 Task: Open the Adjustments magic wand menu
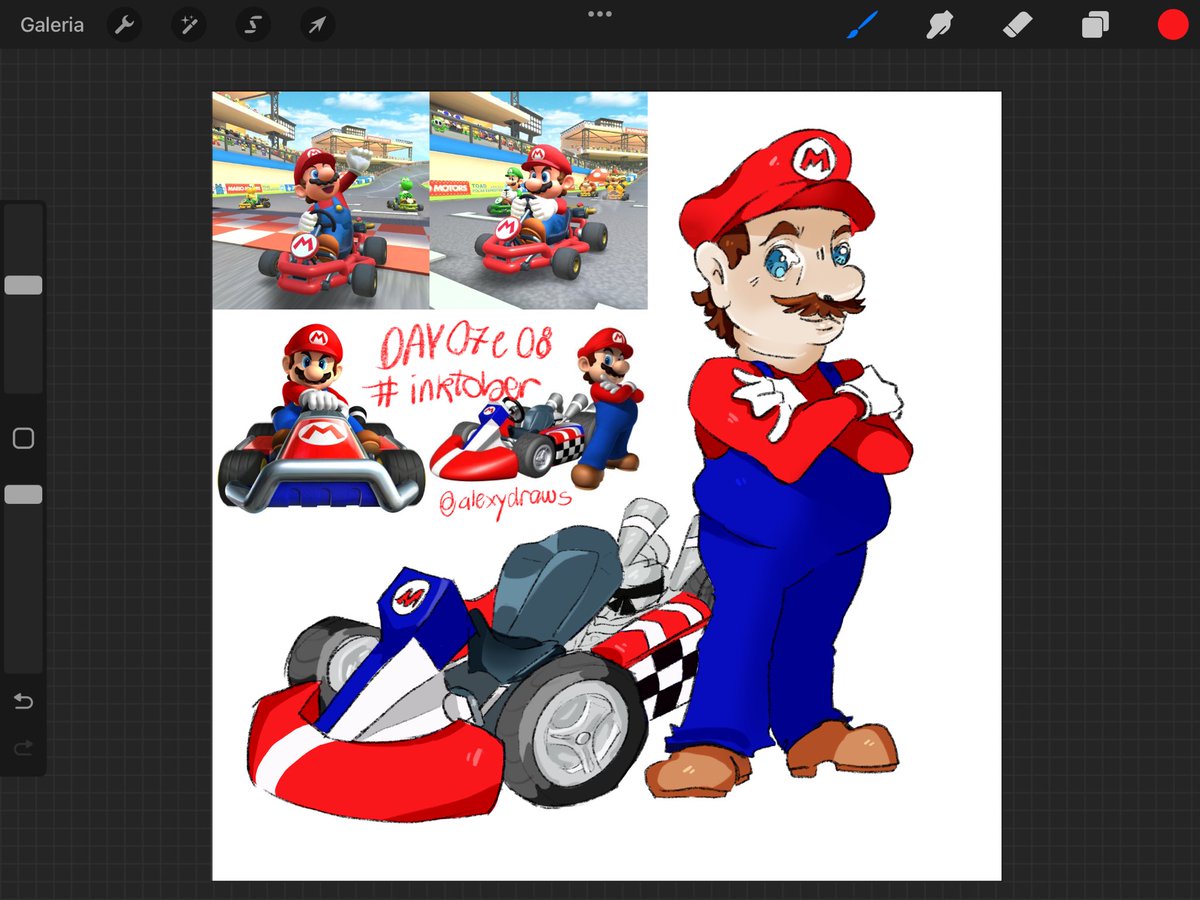point(189,25)
